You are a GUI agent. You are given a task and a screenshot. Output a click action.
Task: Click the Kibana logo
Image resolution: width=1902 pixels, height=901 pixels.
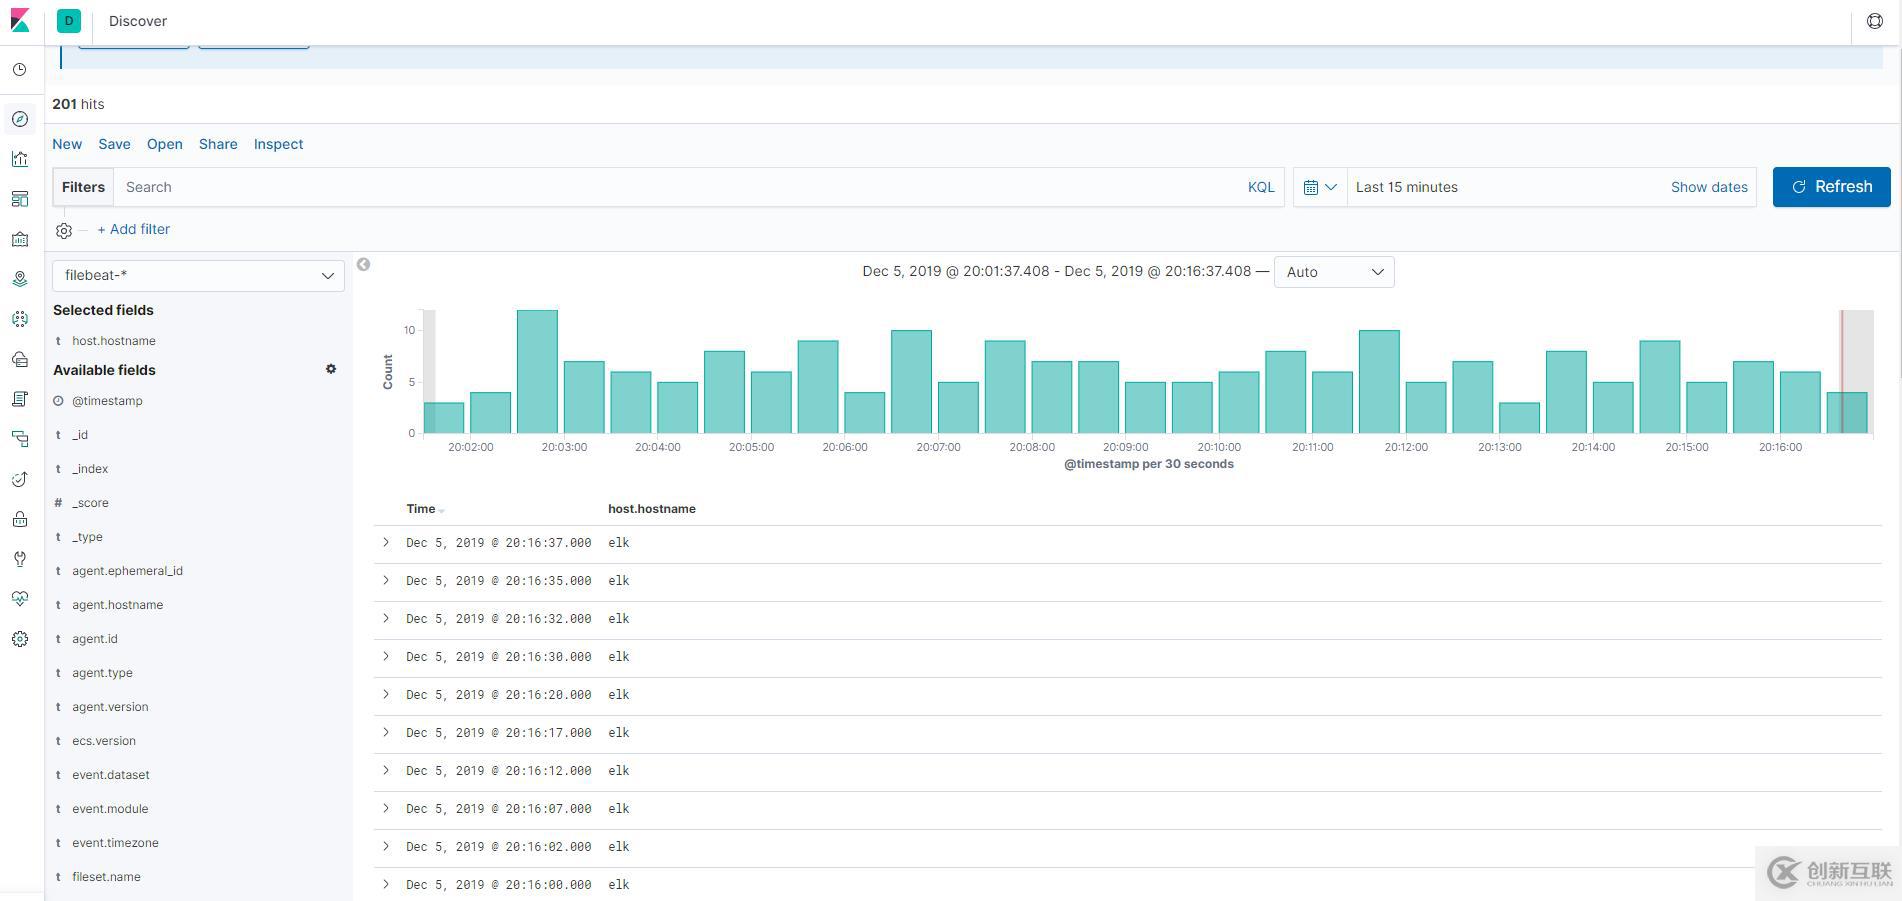pyautogui.click(x=20, y=21)
